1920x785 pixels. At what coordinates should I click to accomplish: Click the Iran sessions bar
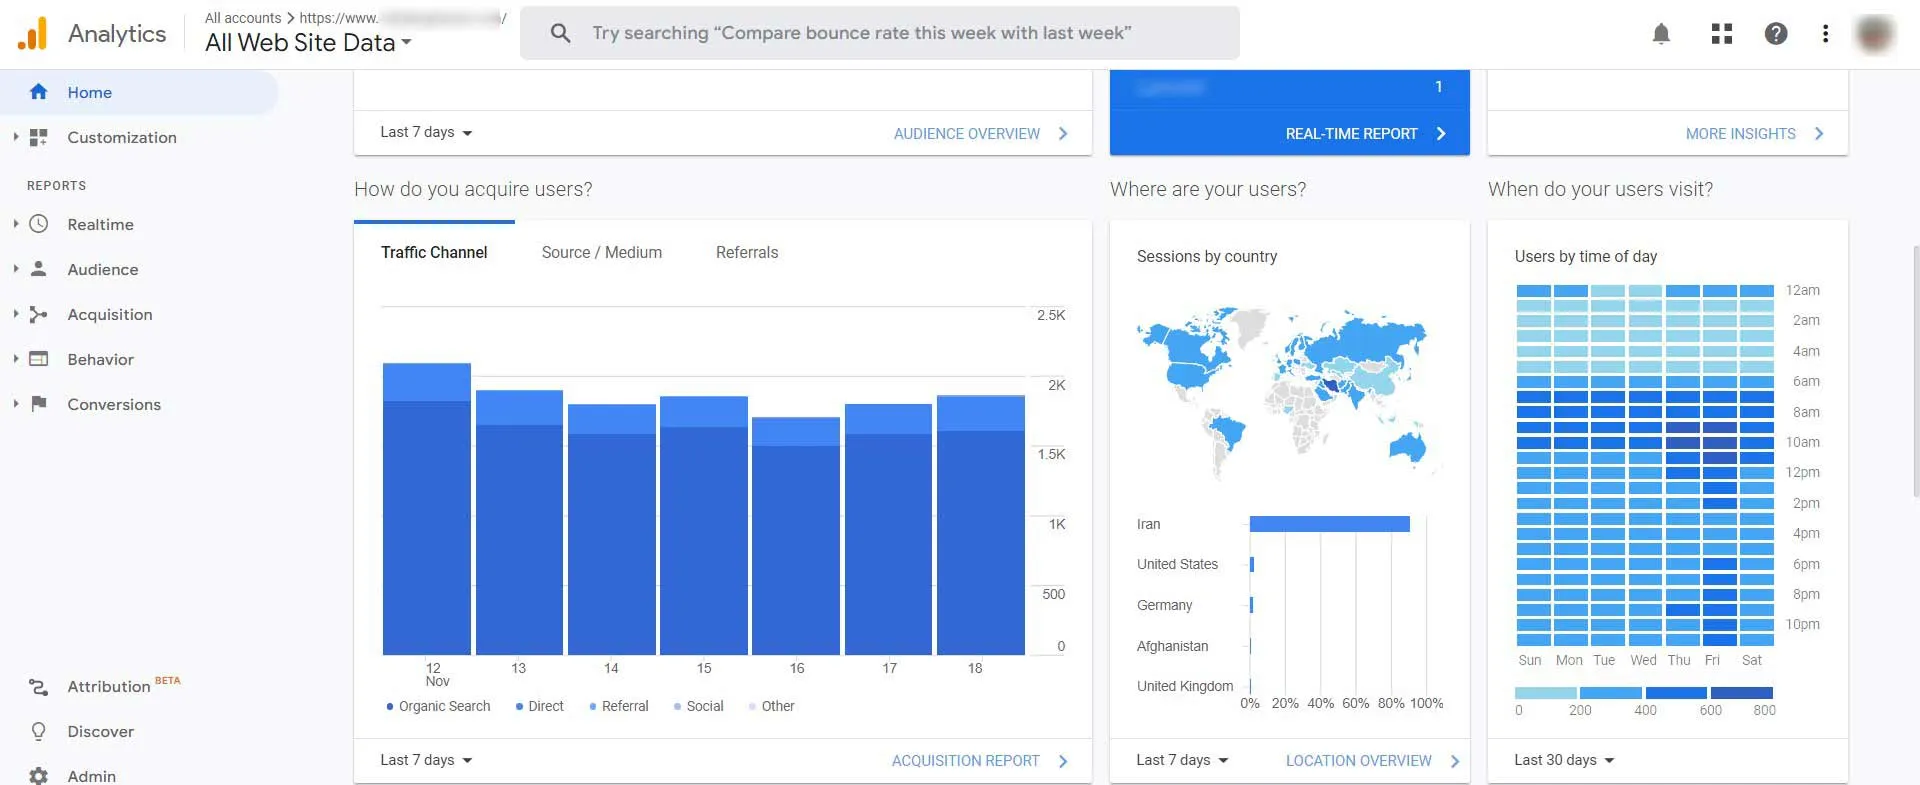tap(1330, 524)
